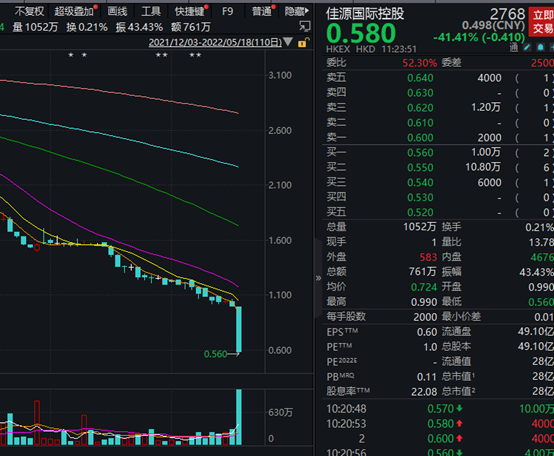Open chart in separate window icon
Screen dimensions: 554x456
coord(305,26)
